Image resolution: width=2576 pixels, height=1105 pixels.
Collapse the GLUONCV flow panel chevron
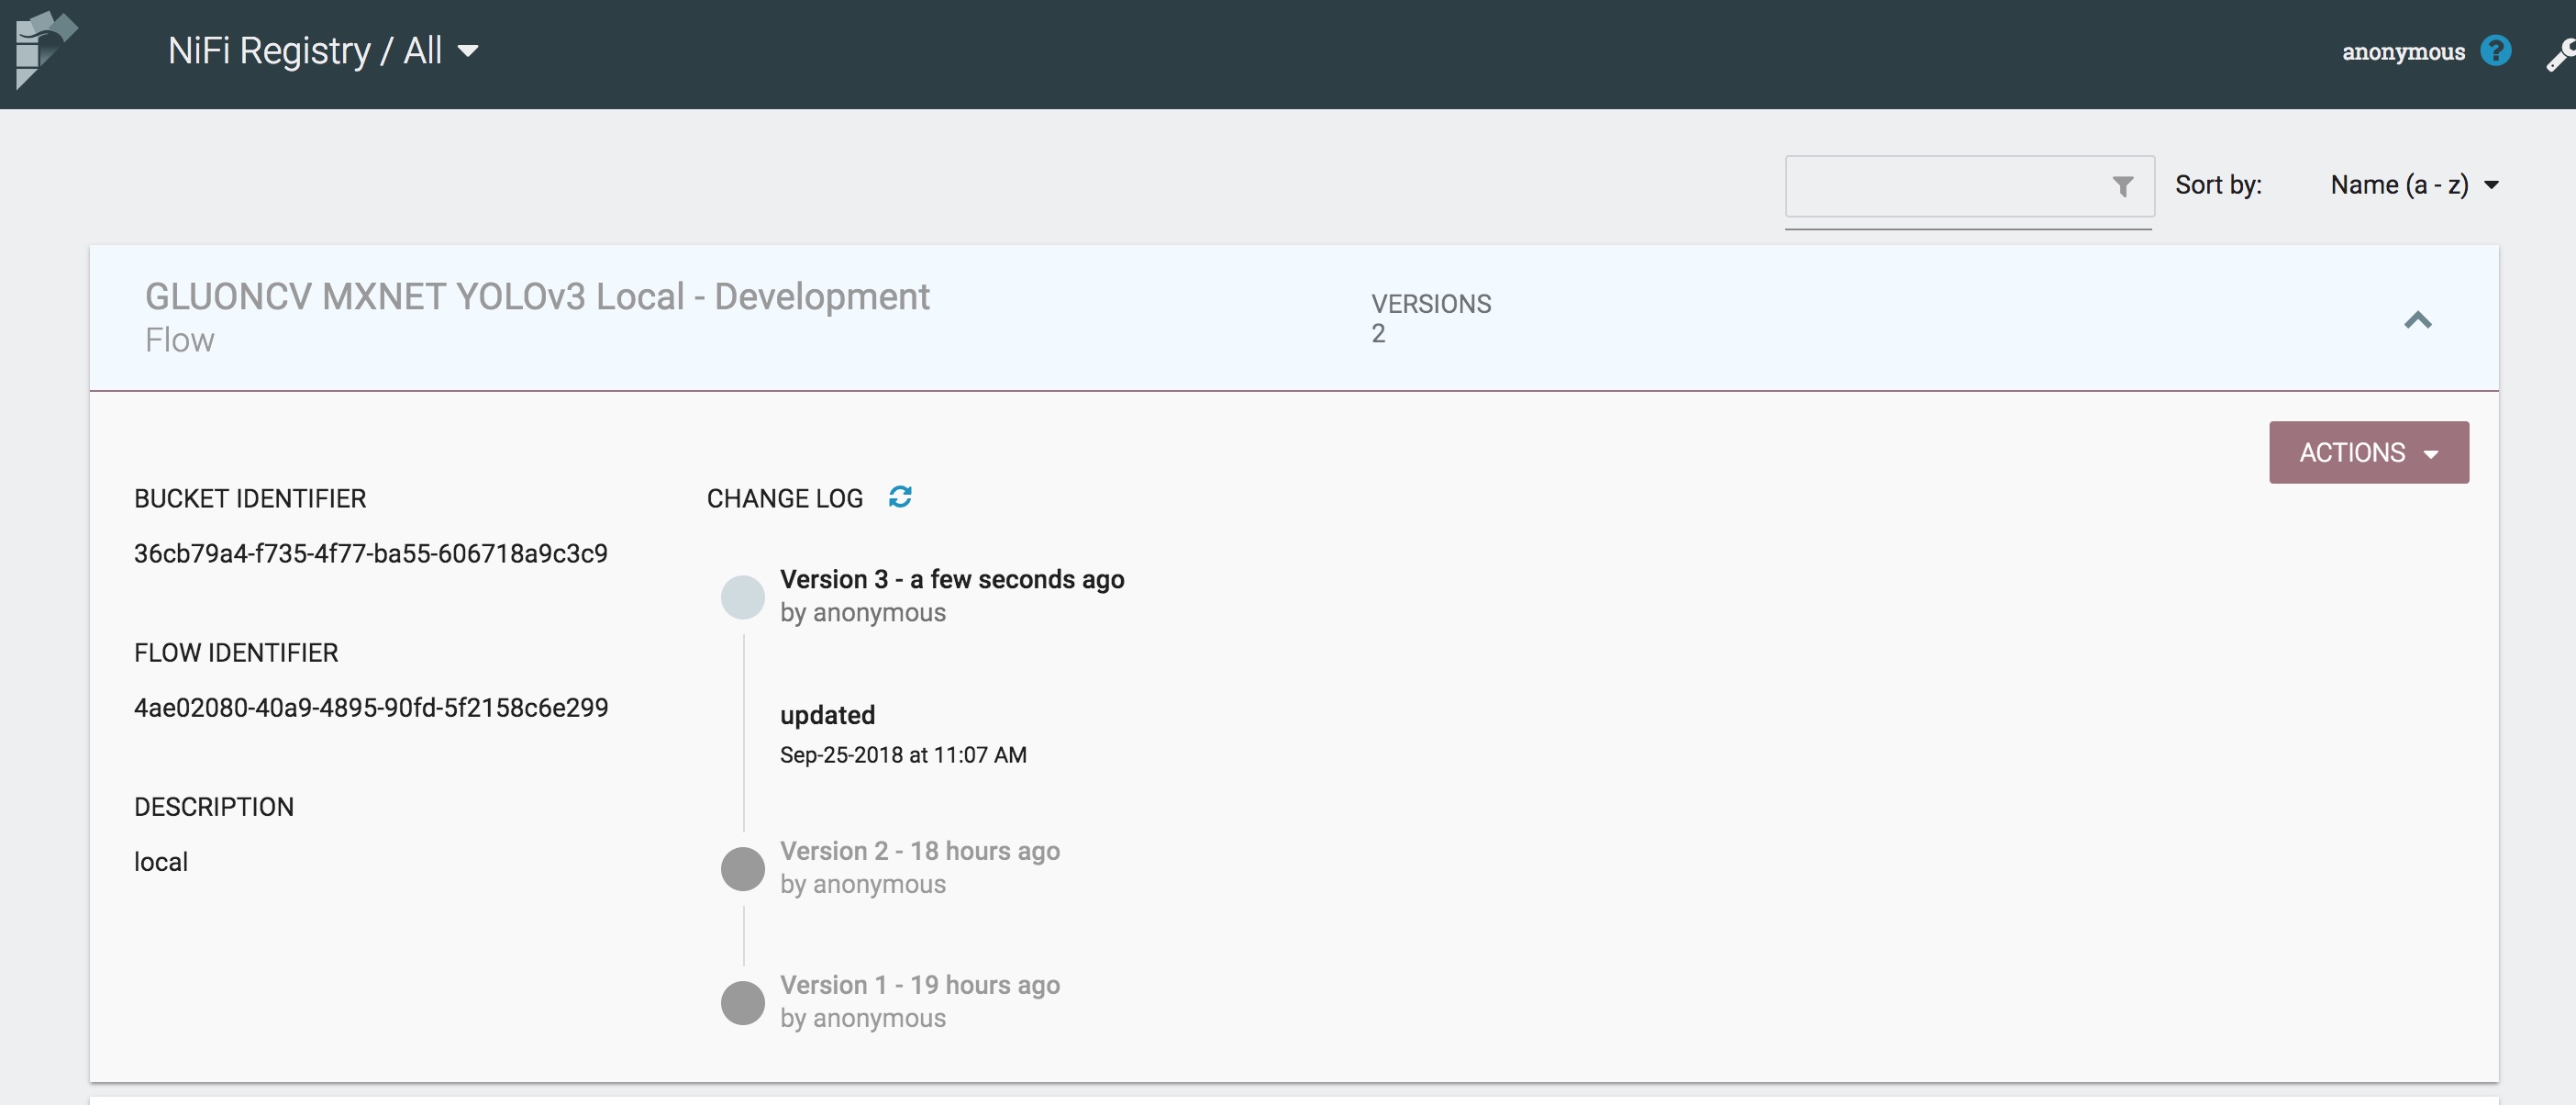tap(2417, 320)
